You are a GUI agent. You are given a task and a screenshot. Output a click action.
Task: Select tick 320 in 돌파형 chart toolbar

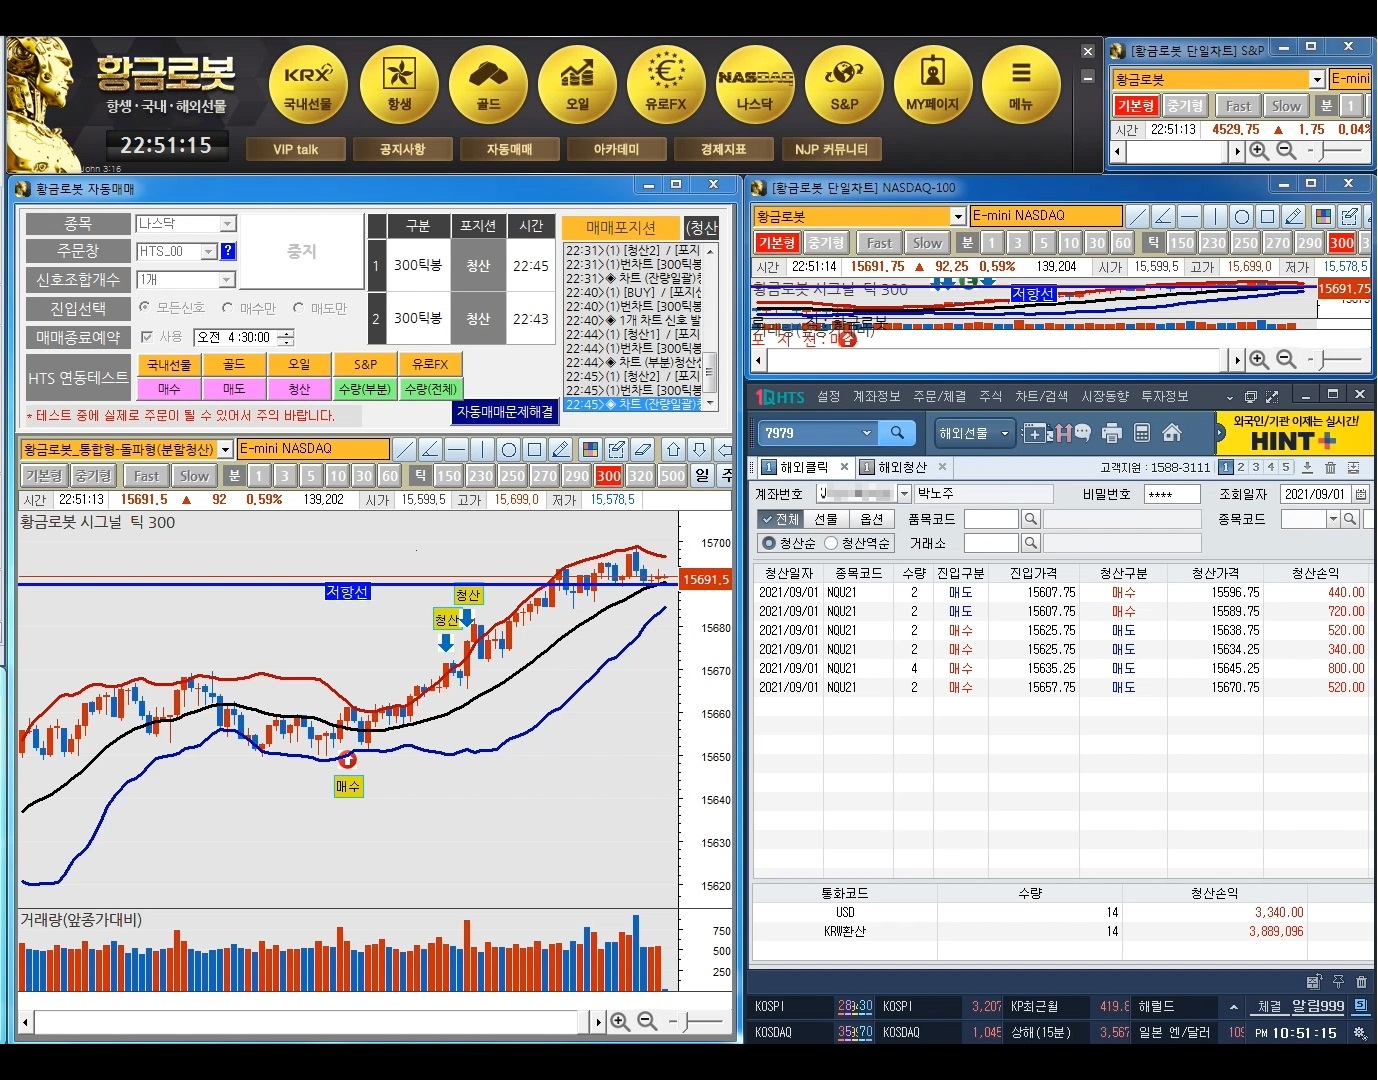pyautogui.click(x=641, y=476)
